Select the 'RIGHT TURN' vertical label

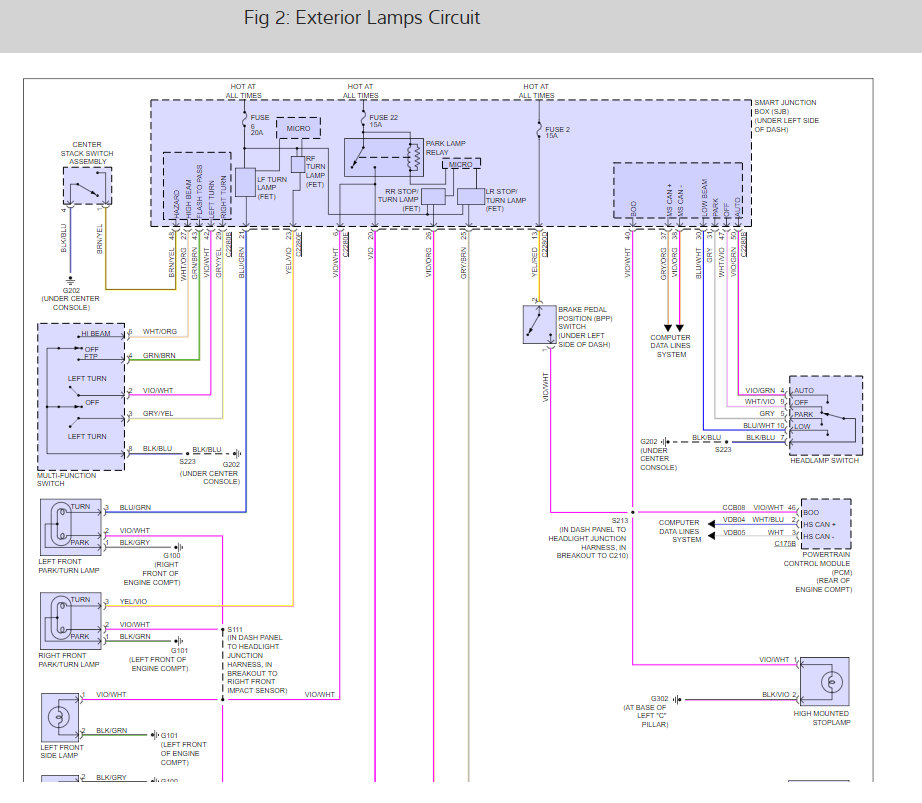[x=223, y=197]
